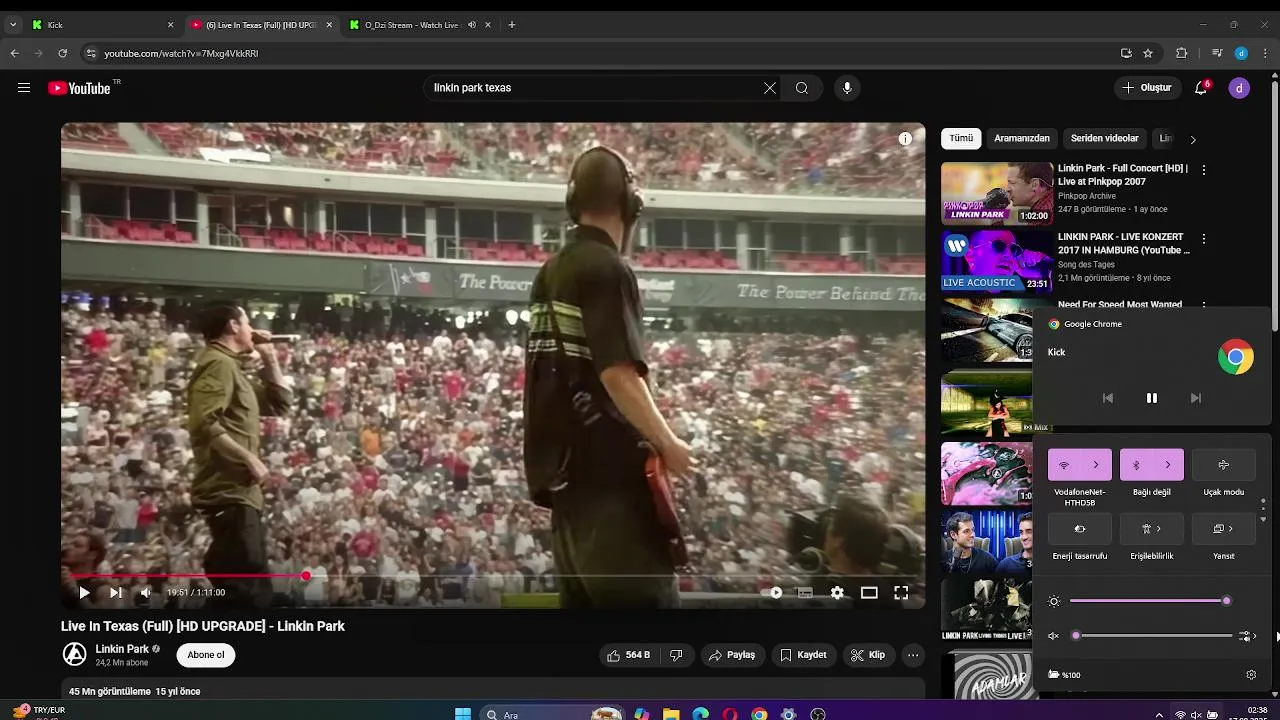1280x720 pixels.
Task: Go to previous track in media panel
Action: (1108, 398)
